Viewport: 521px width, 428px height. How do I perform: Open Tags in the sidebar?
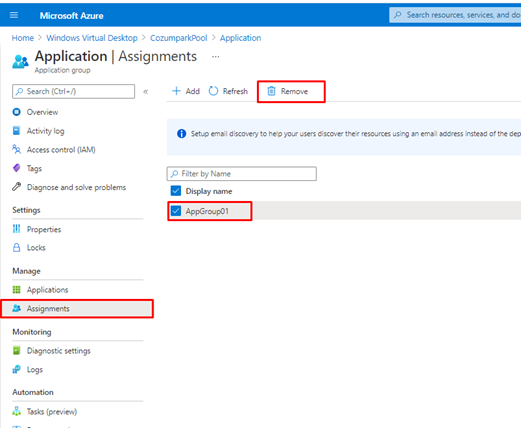coord(34,169)
